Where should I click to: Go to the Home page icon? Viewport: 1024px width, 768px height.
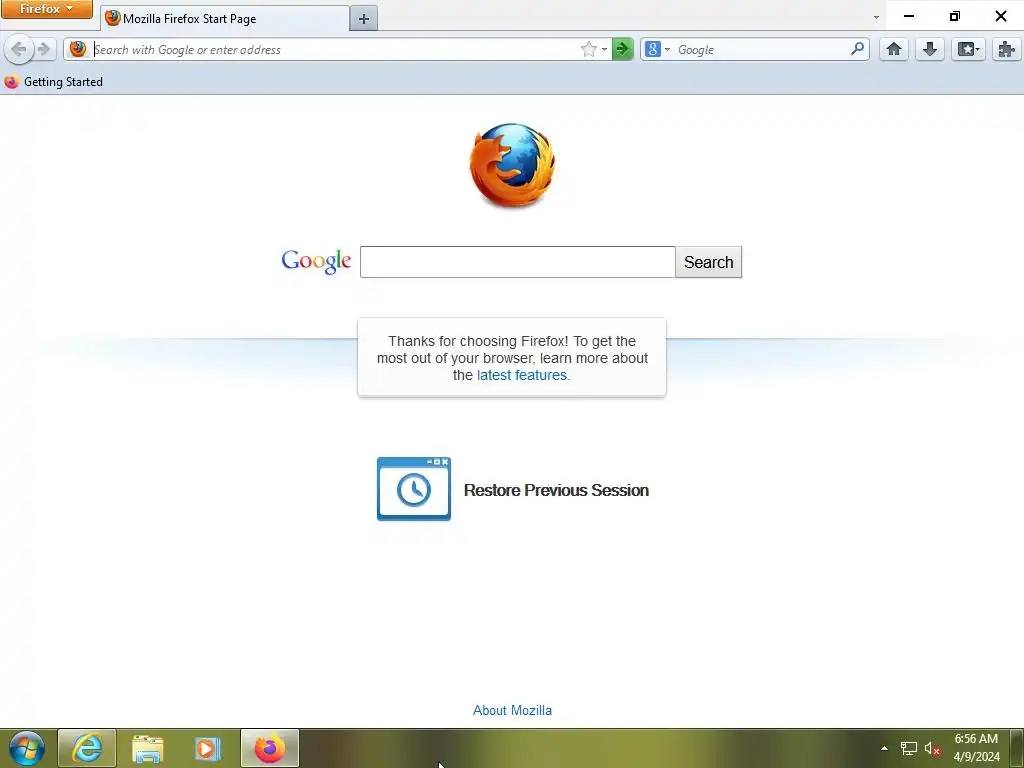click(894, 49)
